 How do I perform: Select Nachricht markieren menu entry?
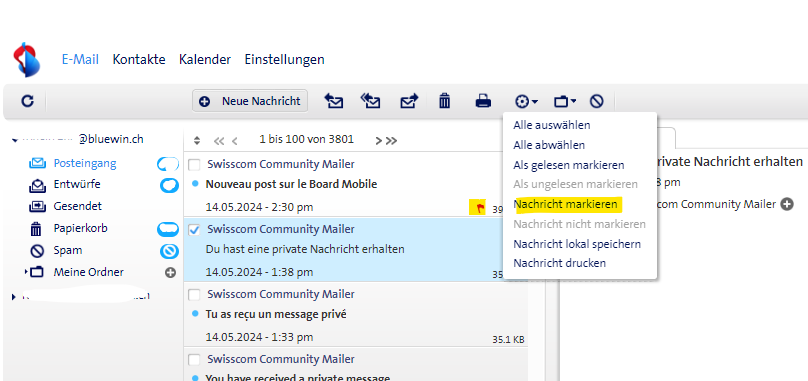click(x=565, y=204)
